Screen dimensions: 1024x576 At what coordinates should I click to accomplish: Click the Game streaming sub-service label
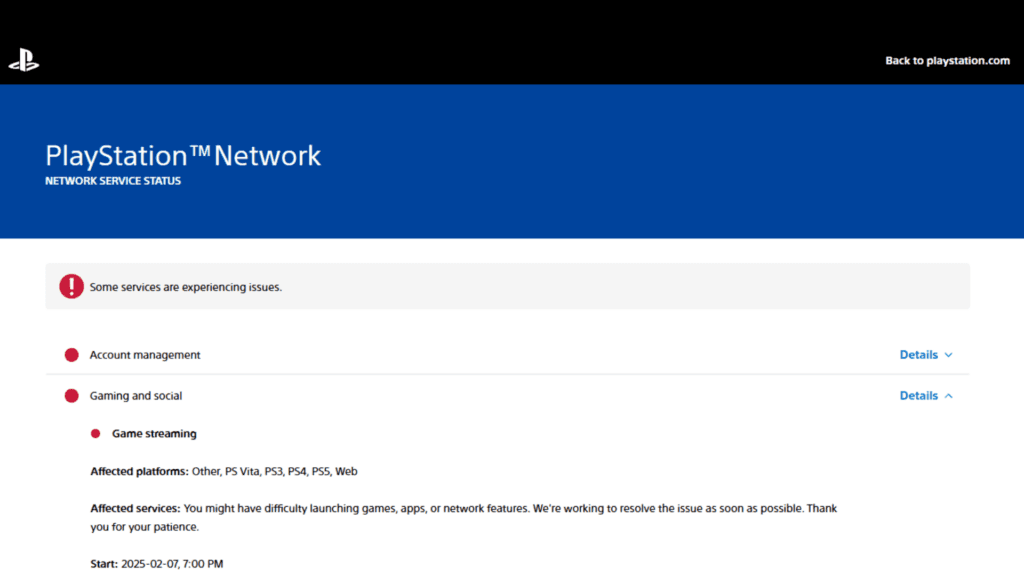click(153, 433)
